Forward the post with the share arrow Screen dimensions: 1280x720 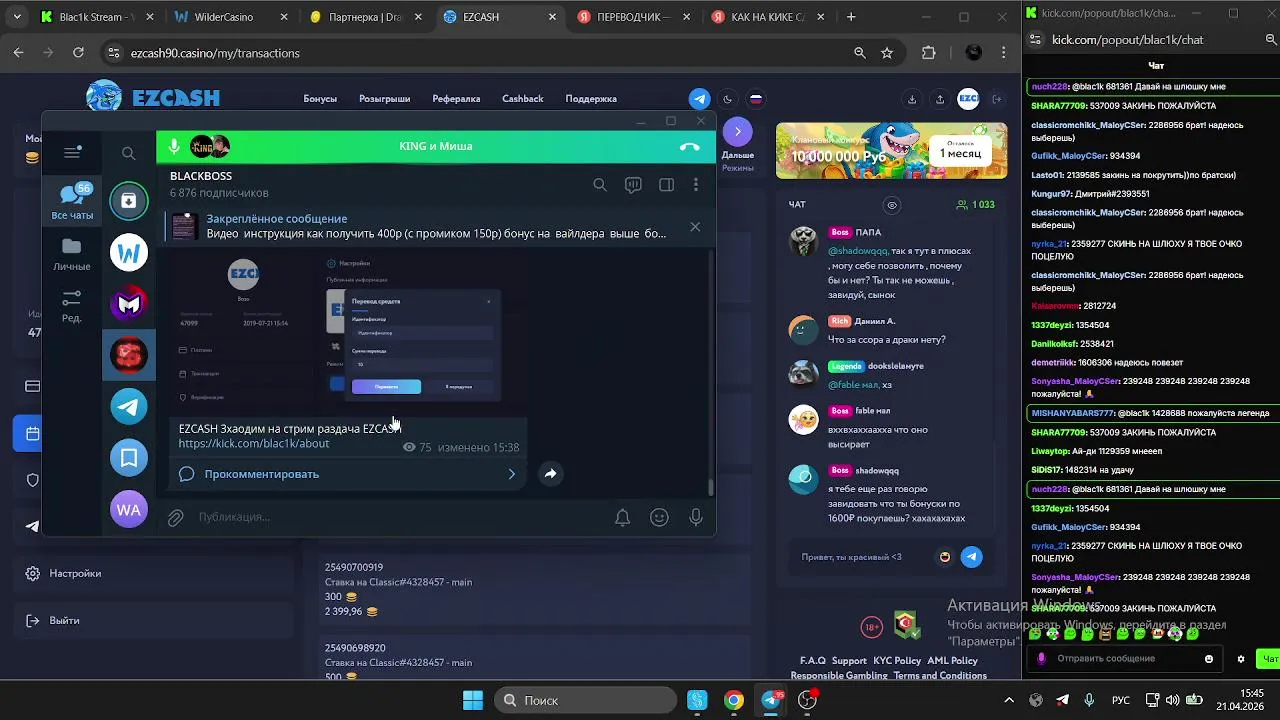click(550, 474)
